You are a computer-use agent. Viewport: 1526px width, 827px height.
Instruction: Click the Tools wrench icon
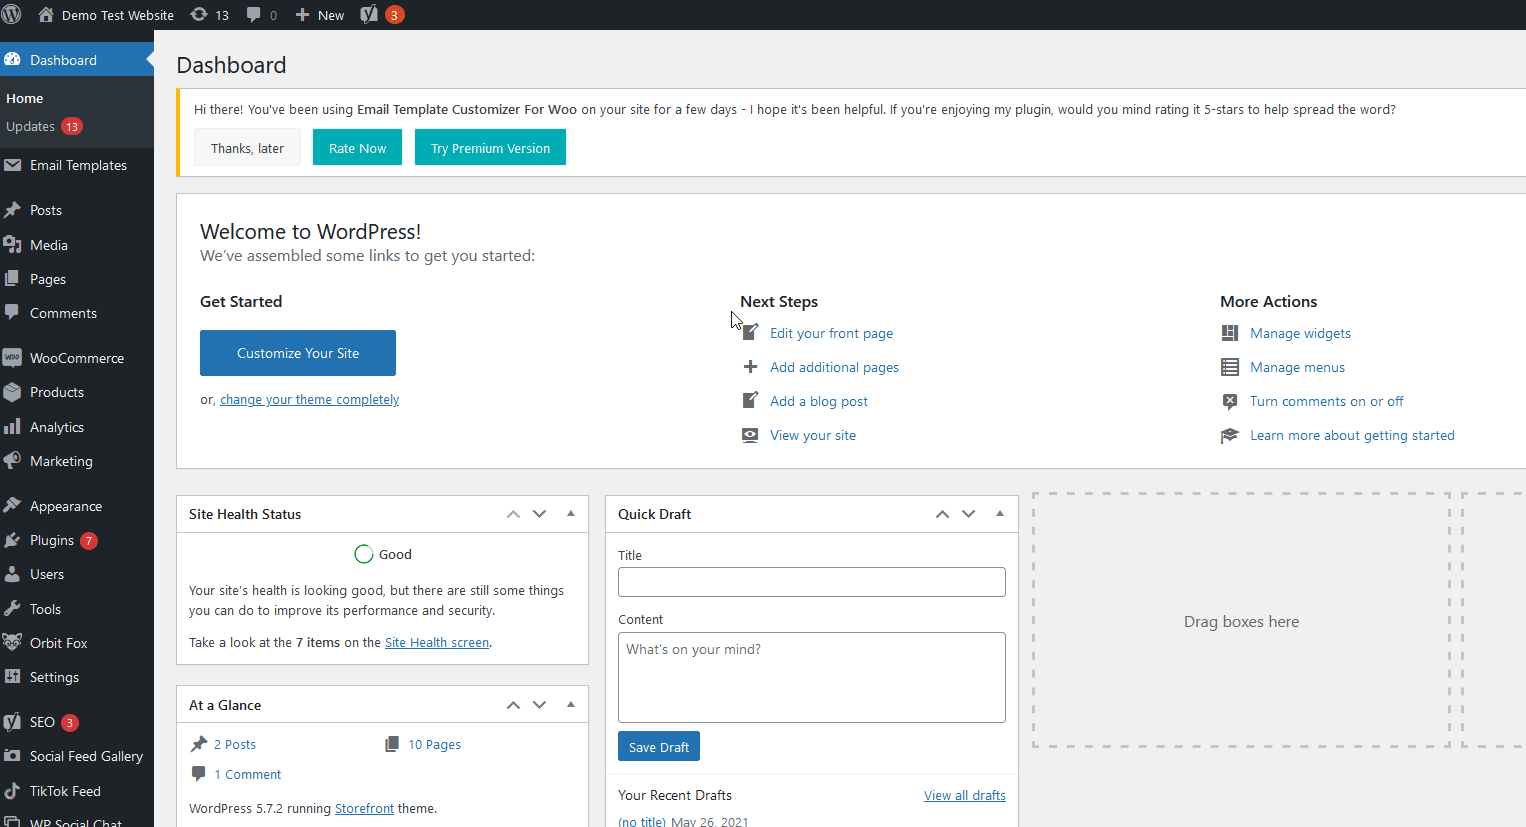pos(12,609)
